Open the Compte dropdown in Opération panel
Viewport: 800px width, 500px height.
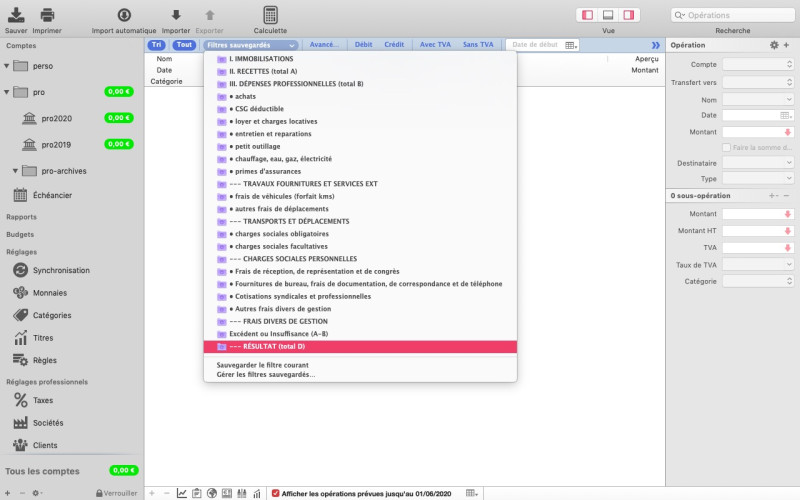(x=758, y=64)
